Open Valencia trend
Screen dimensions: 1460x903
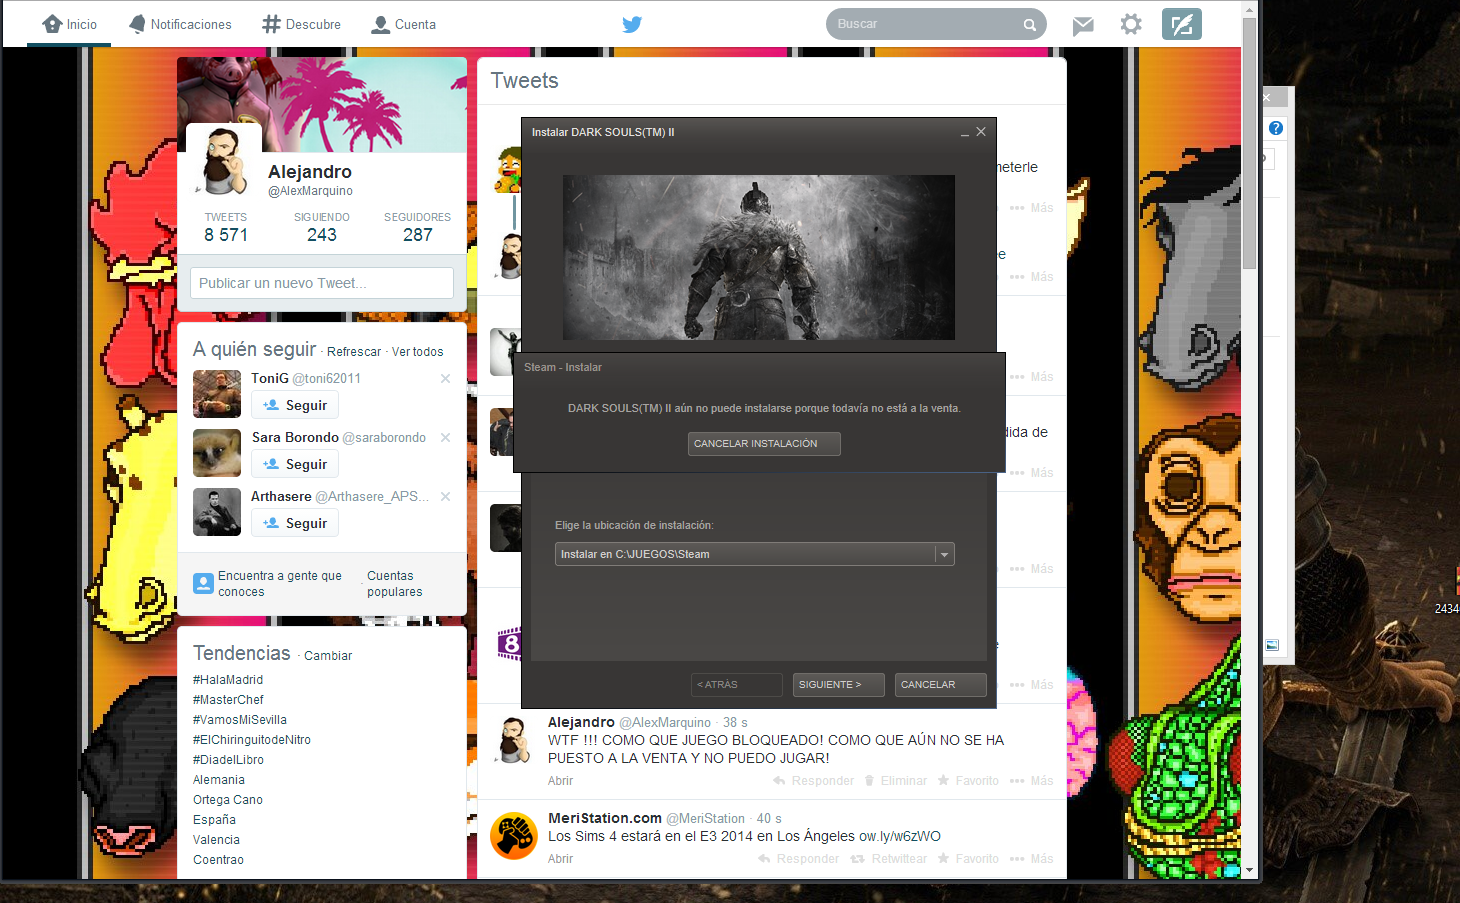[x=216, y=840]
